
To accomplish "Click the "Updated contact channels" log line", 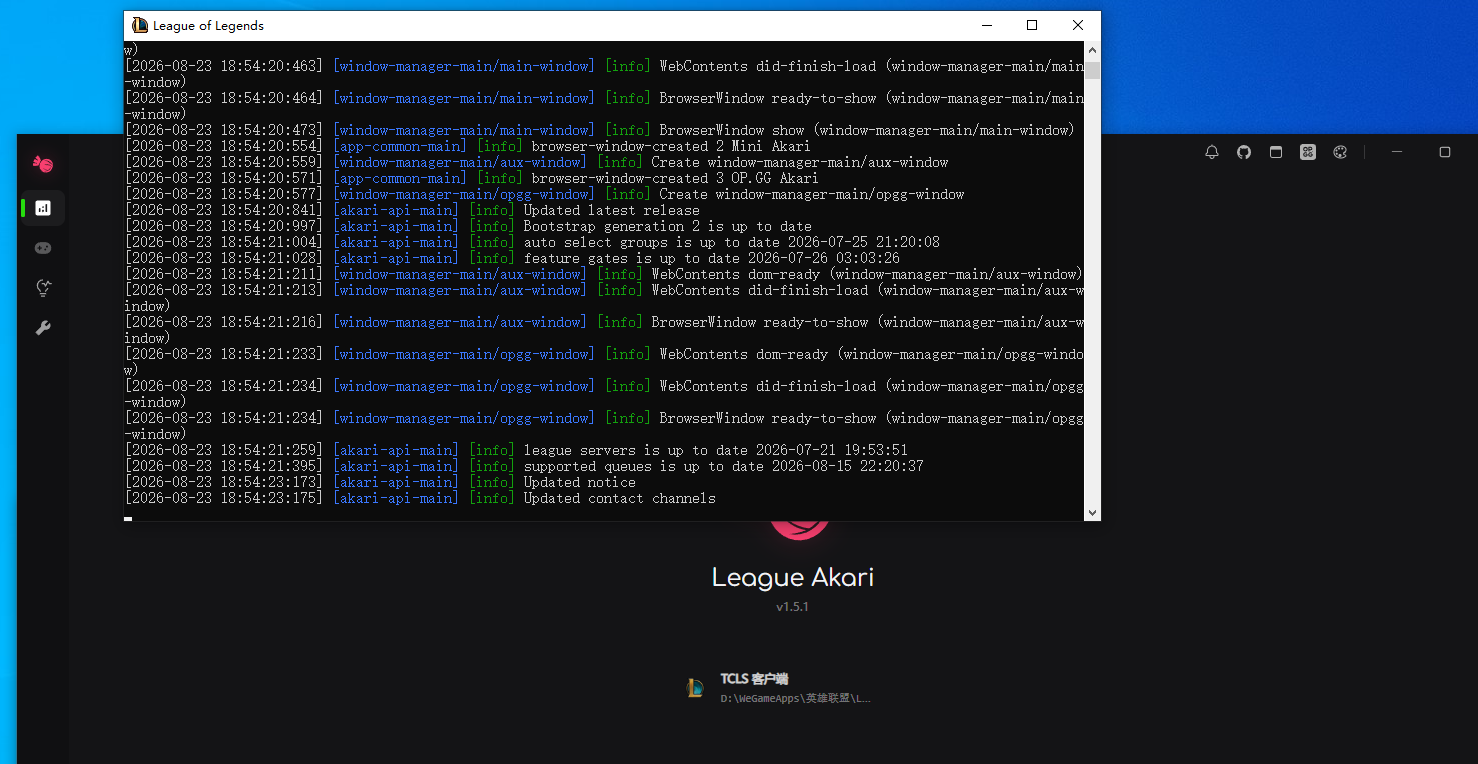I will point(420,498).
